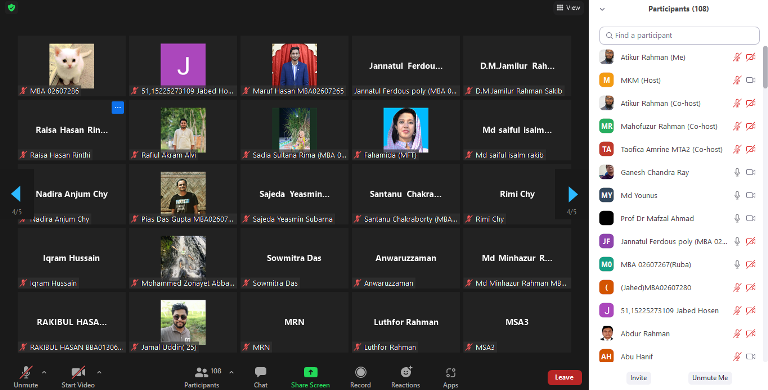Click the Unmute Me button
This screenshot has height=390, width=768.
click(710, 378)
